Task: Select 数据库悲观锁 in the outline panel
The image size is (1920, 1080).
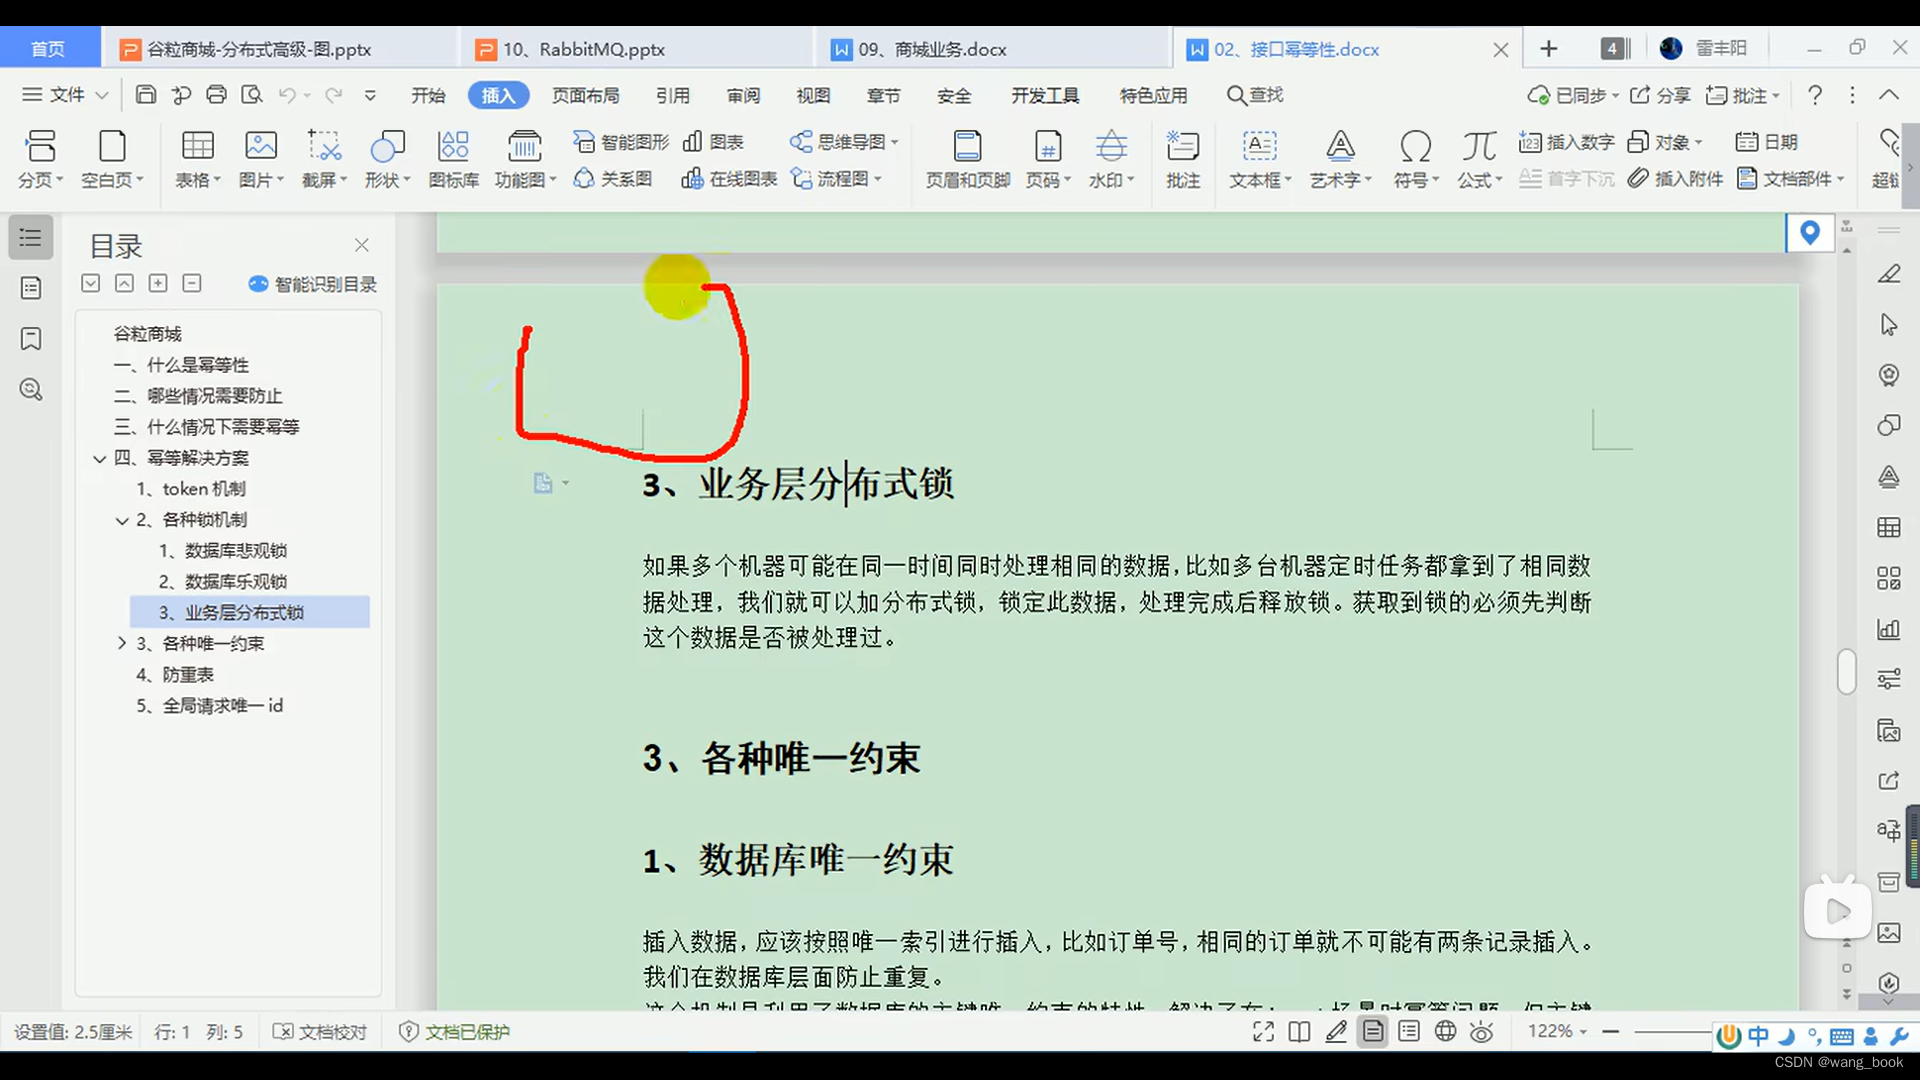Action: pos(232,550)
